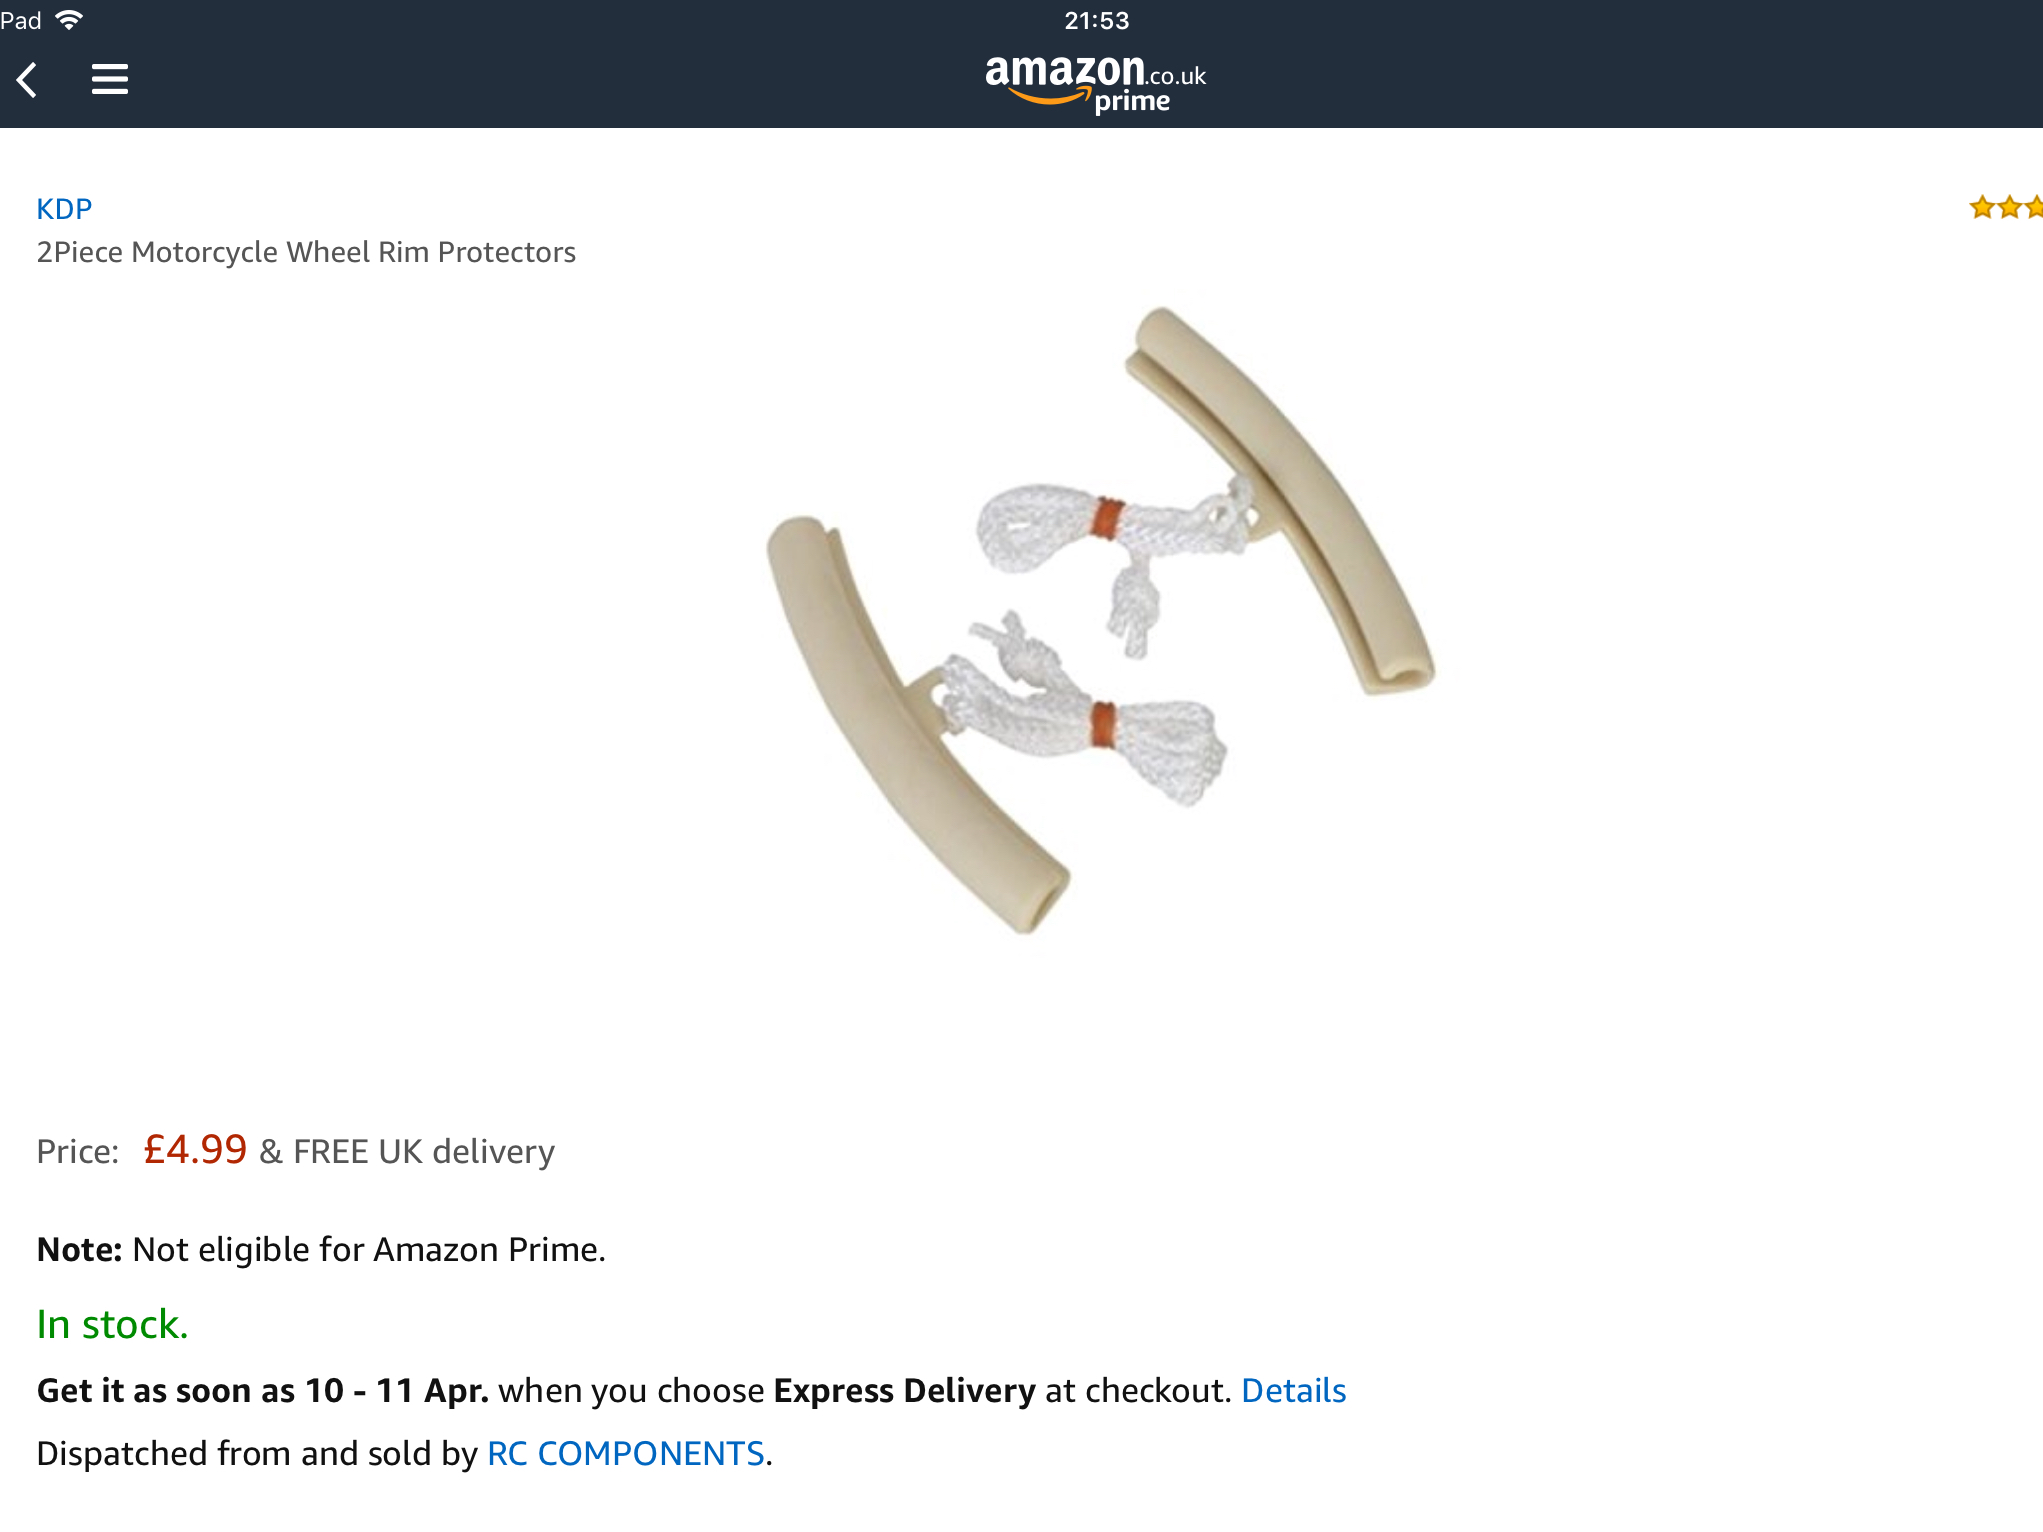Tap the 21:53 clock in status bar
The image size is (2043, 1532).
[x=1096, y=21]
